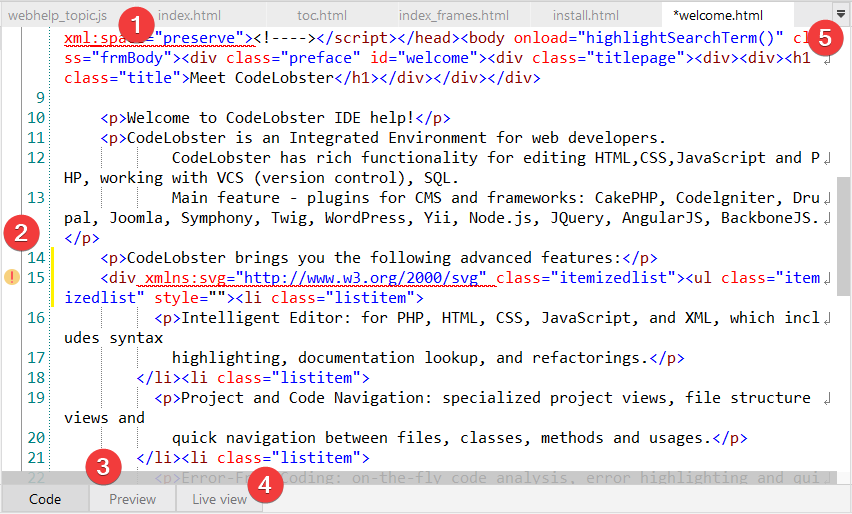Switch to Preview view
This screenshot has height=514, width=852.
tap(133, 499)
